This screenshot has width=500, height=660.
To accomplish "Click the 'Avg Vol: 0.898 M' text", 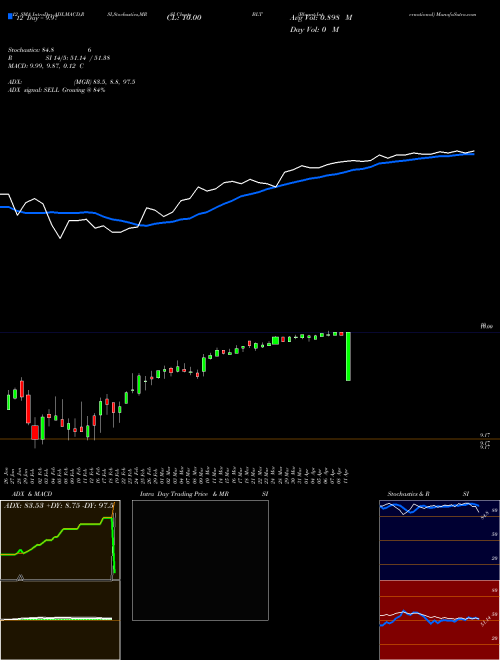I will [x=321, y=18].
